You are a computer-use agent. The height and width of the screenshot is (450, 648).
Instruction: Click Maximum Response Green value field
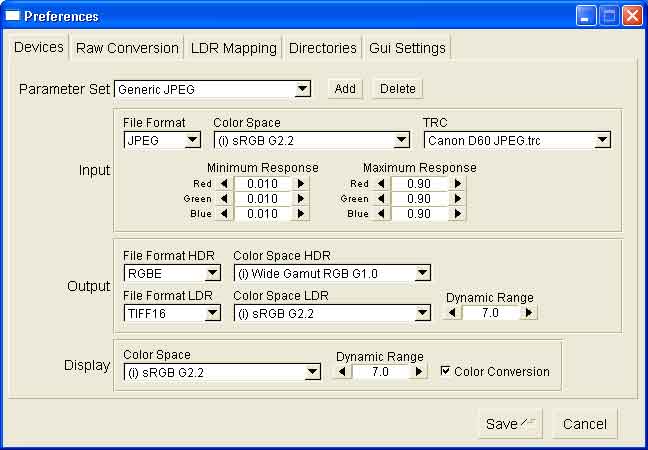(x=419, y=199)
